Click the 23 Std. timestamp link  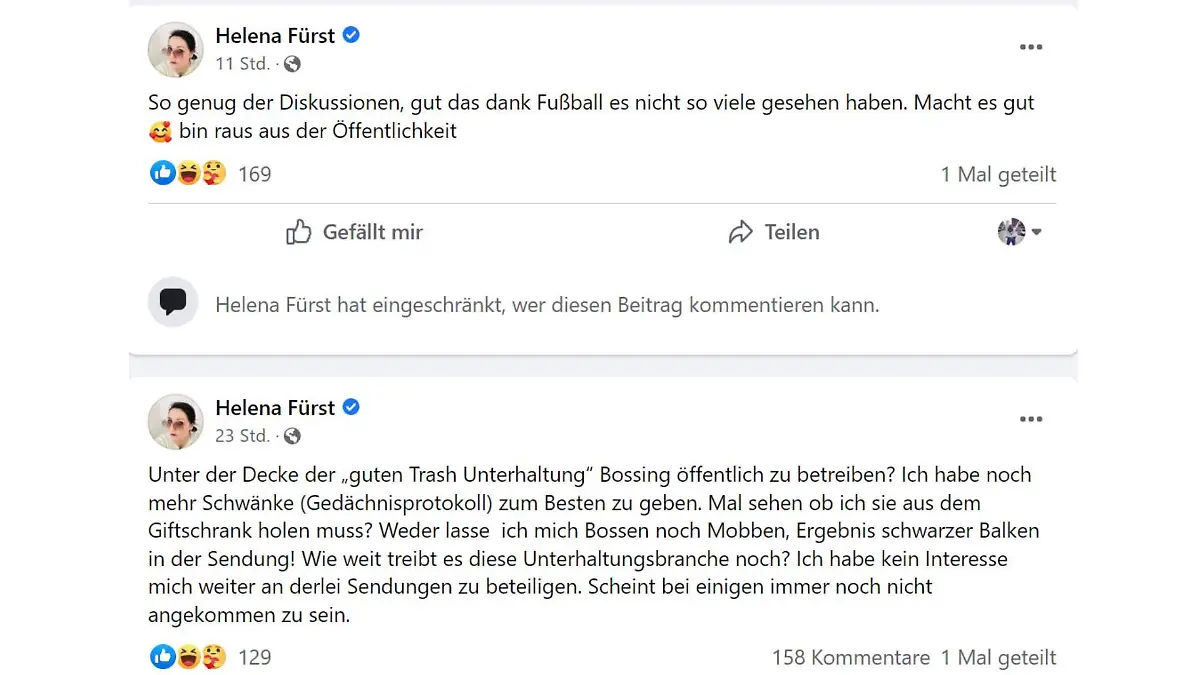pyautogui.click(x=242, y=436)
